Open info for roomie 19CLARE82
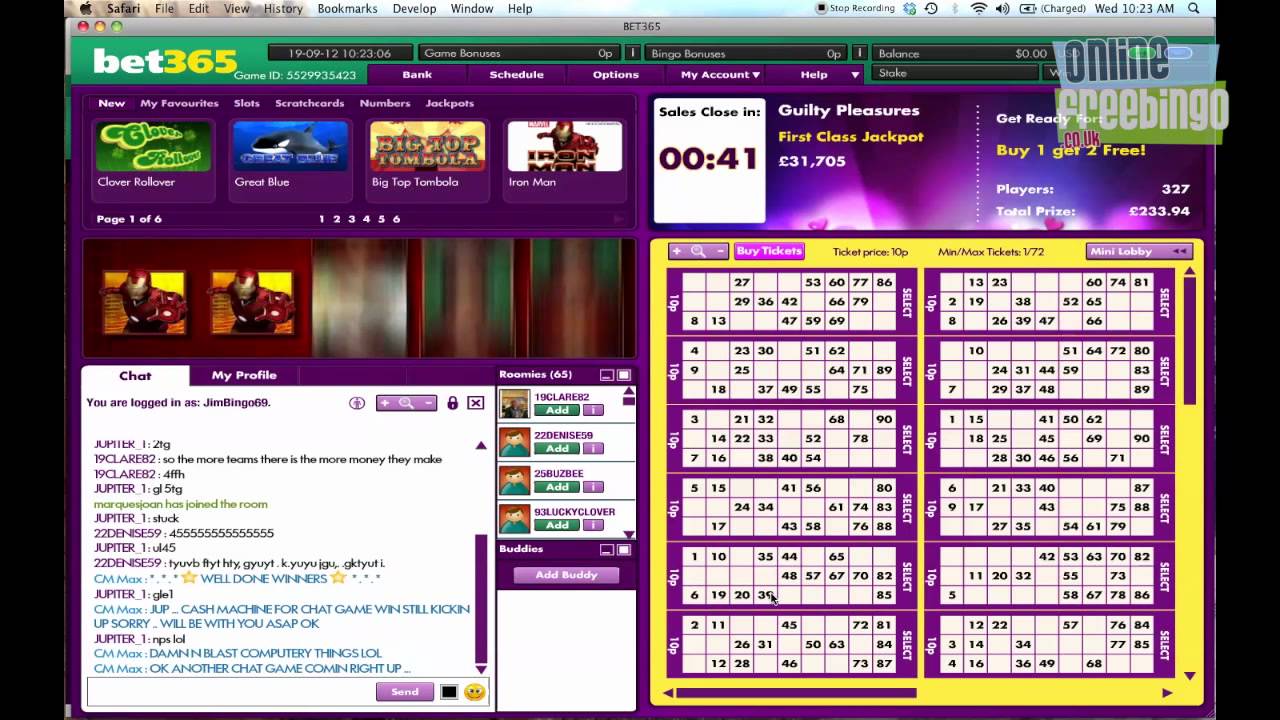The height and width of the screenshot is (720, 1280). (x=593, y=410)
